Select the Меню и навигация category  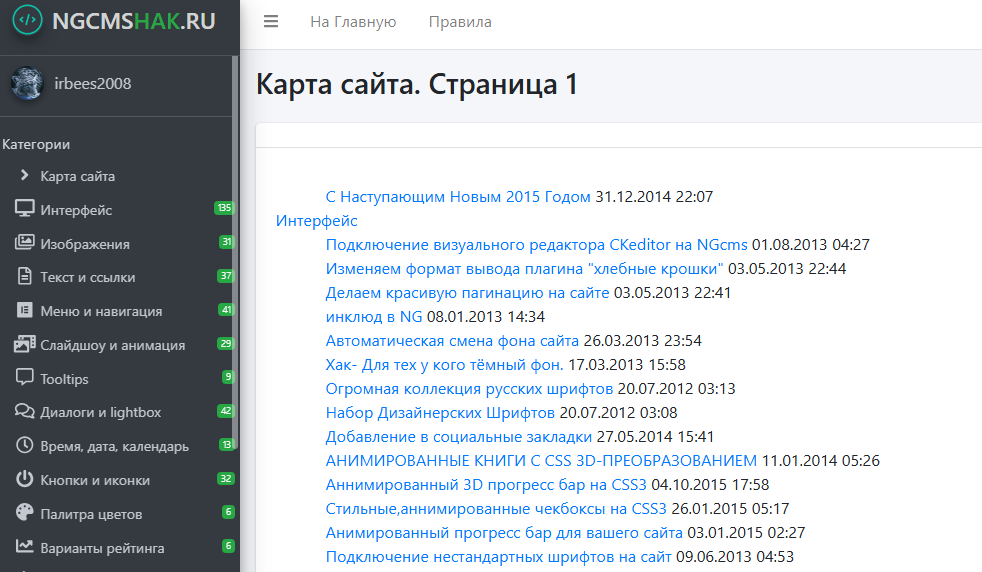coord(101,311)
